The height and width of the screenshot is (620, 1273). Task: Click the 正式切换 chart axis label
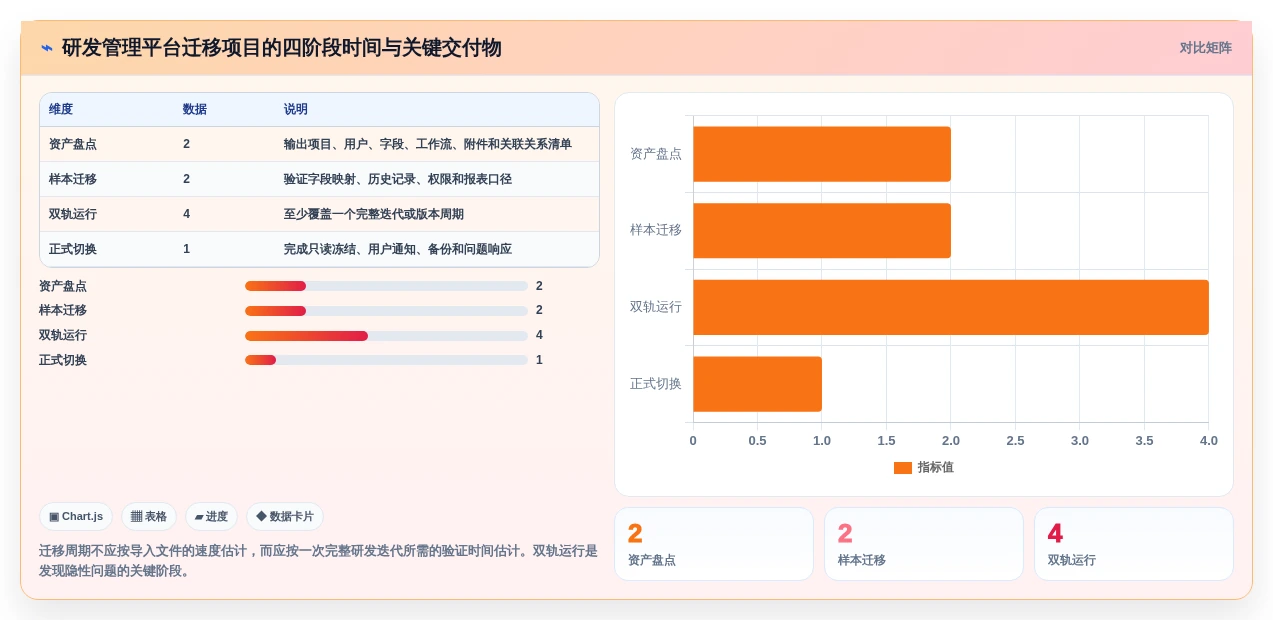pyautogui.click(x=656, y=384)
